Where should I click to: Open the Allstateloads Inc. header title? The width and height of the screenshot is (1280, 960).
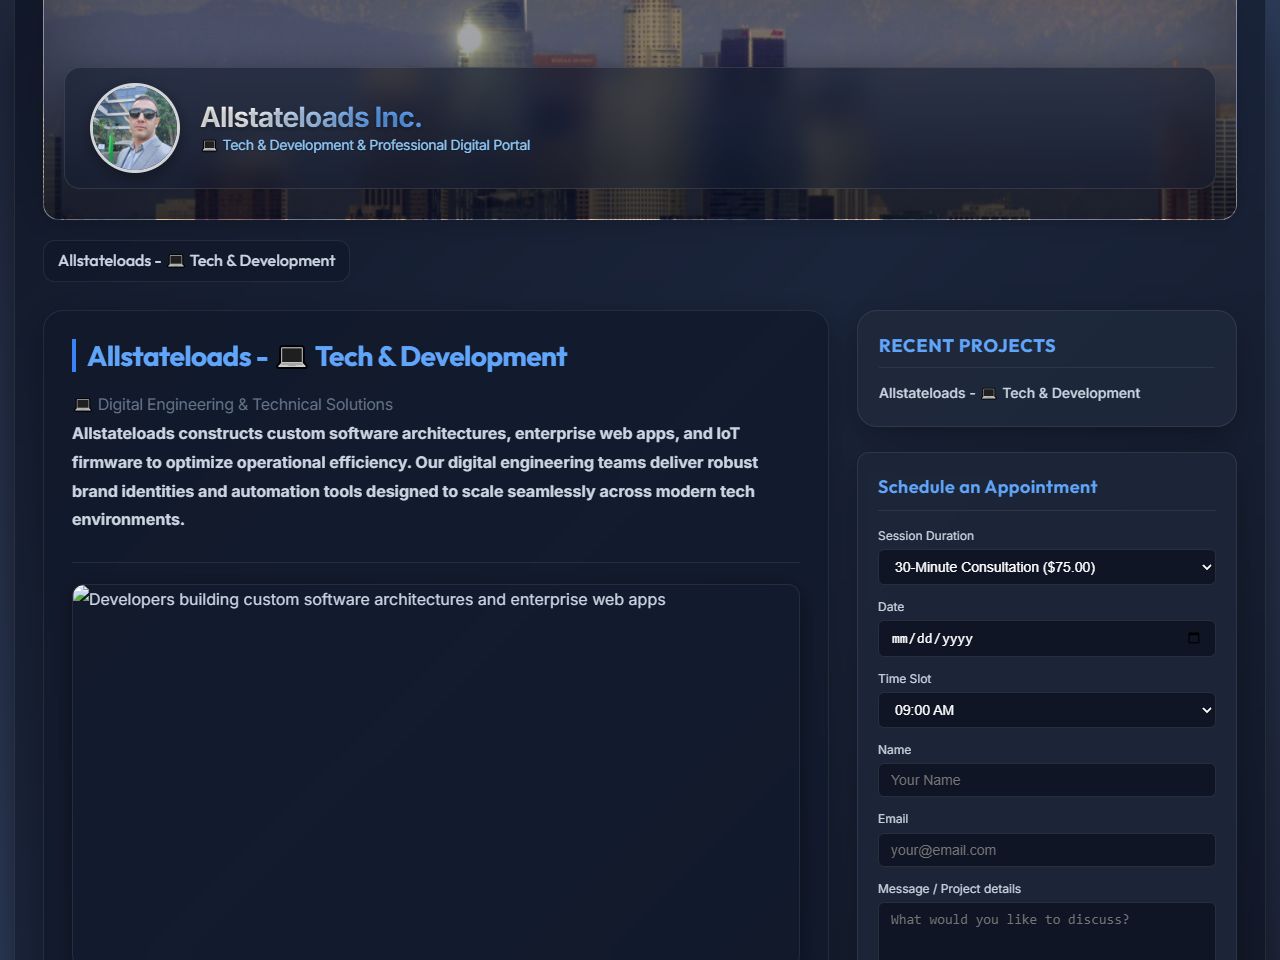point(311,117)
